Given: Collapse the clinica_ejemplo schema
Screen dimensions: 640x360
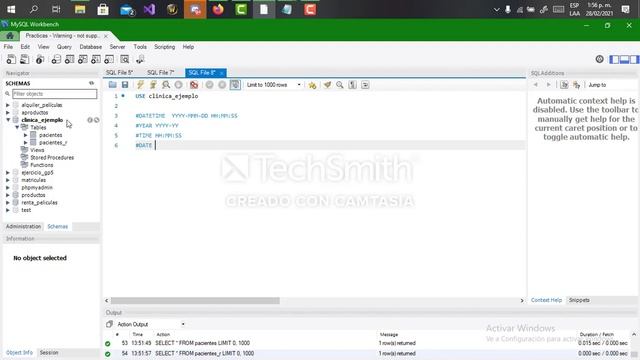Looking at the screenshot, I should [x=8, y=120].
